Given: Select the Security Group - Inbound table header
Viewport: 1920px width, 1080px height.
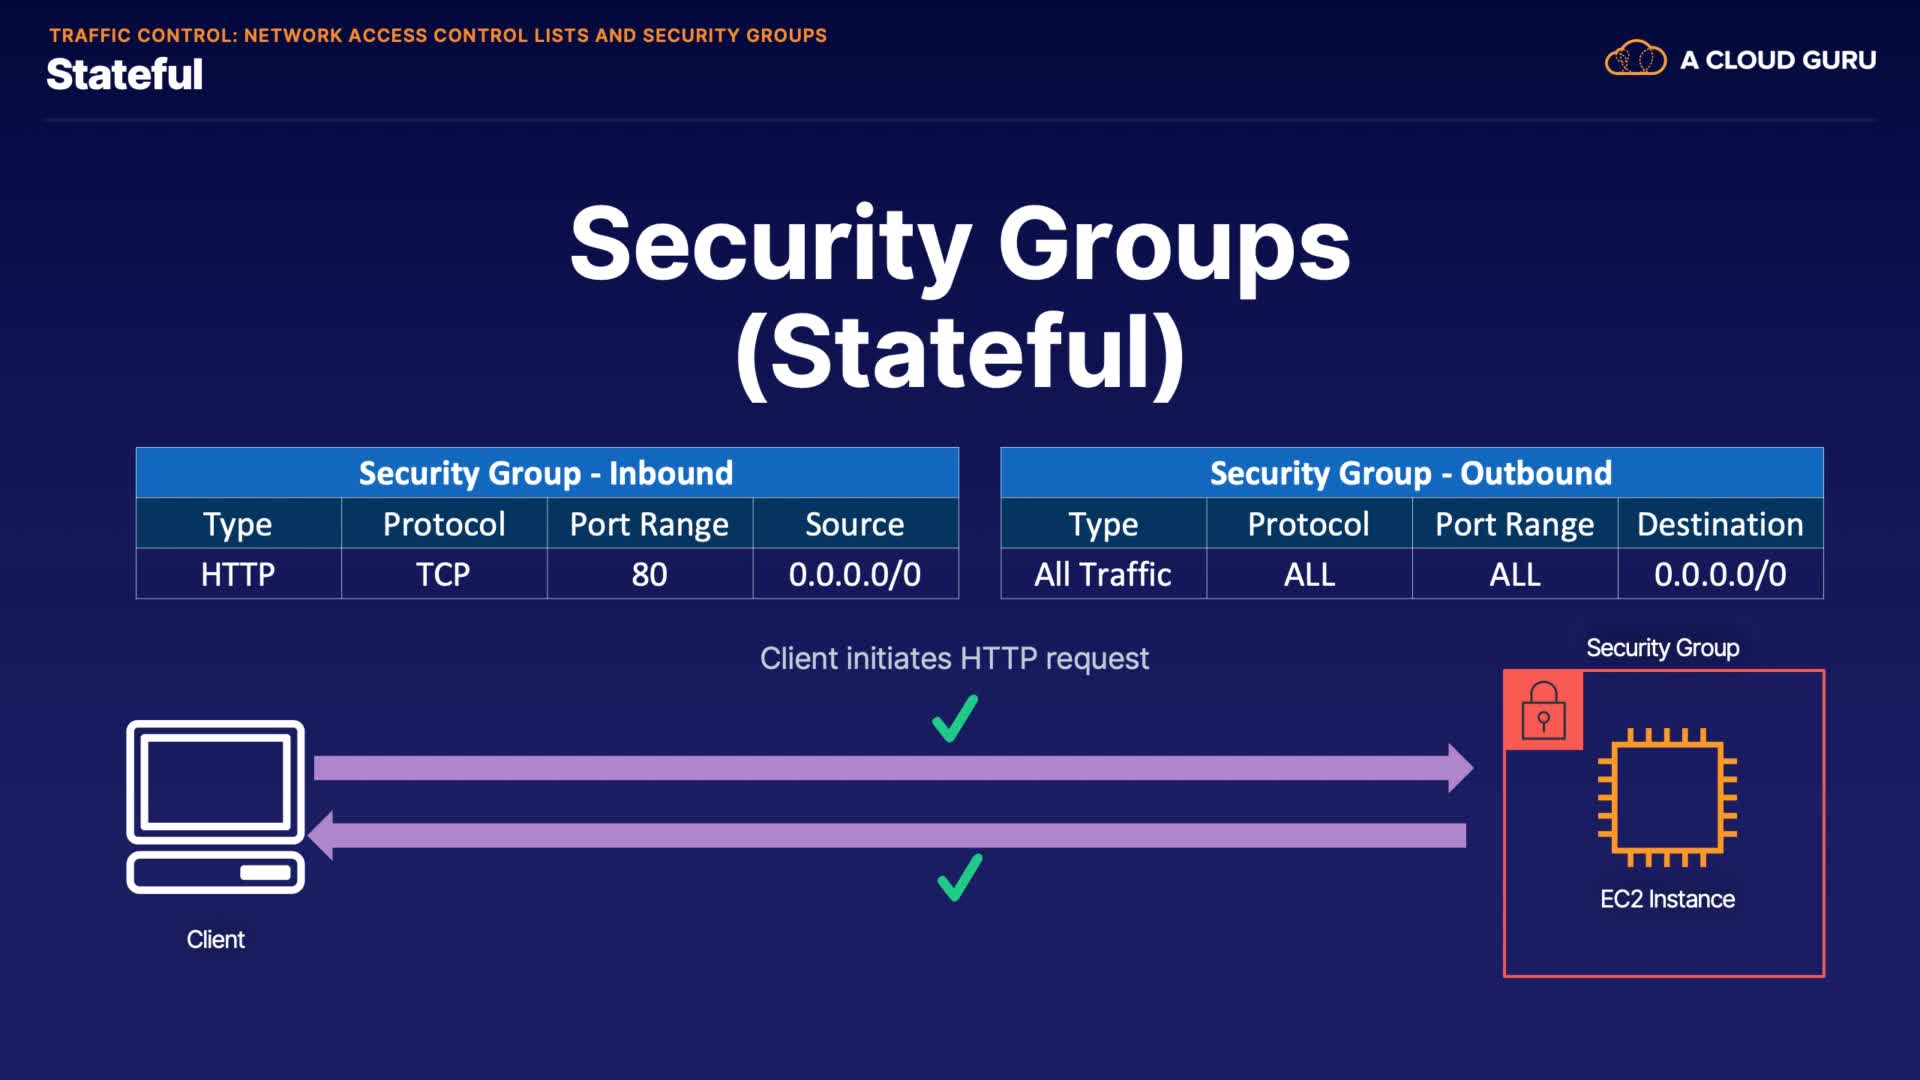Looking at the screenshot, I should click(546, 473).
